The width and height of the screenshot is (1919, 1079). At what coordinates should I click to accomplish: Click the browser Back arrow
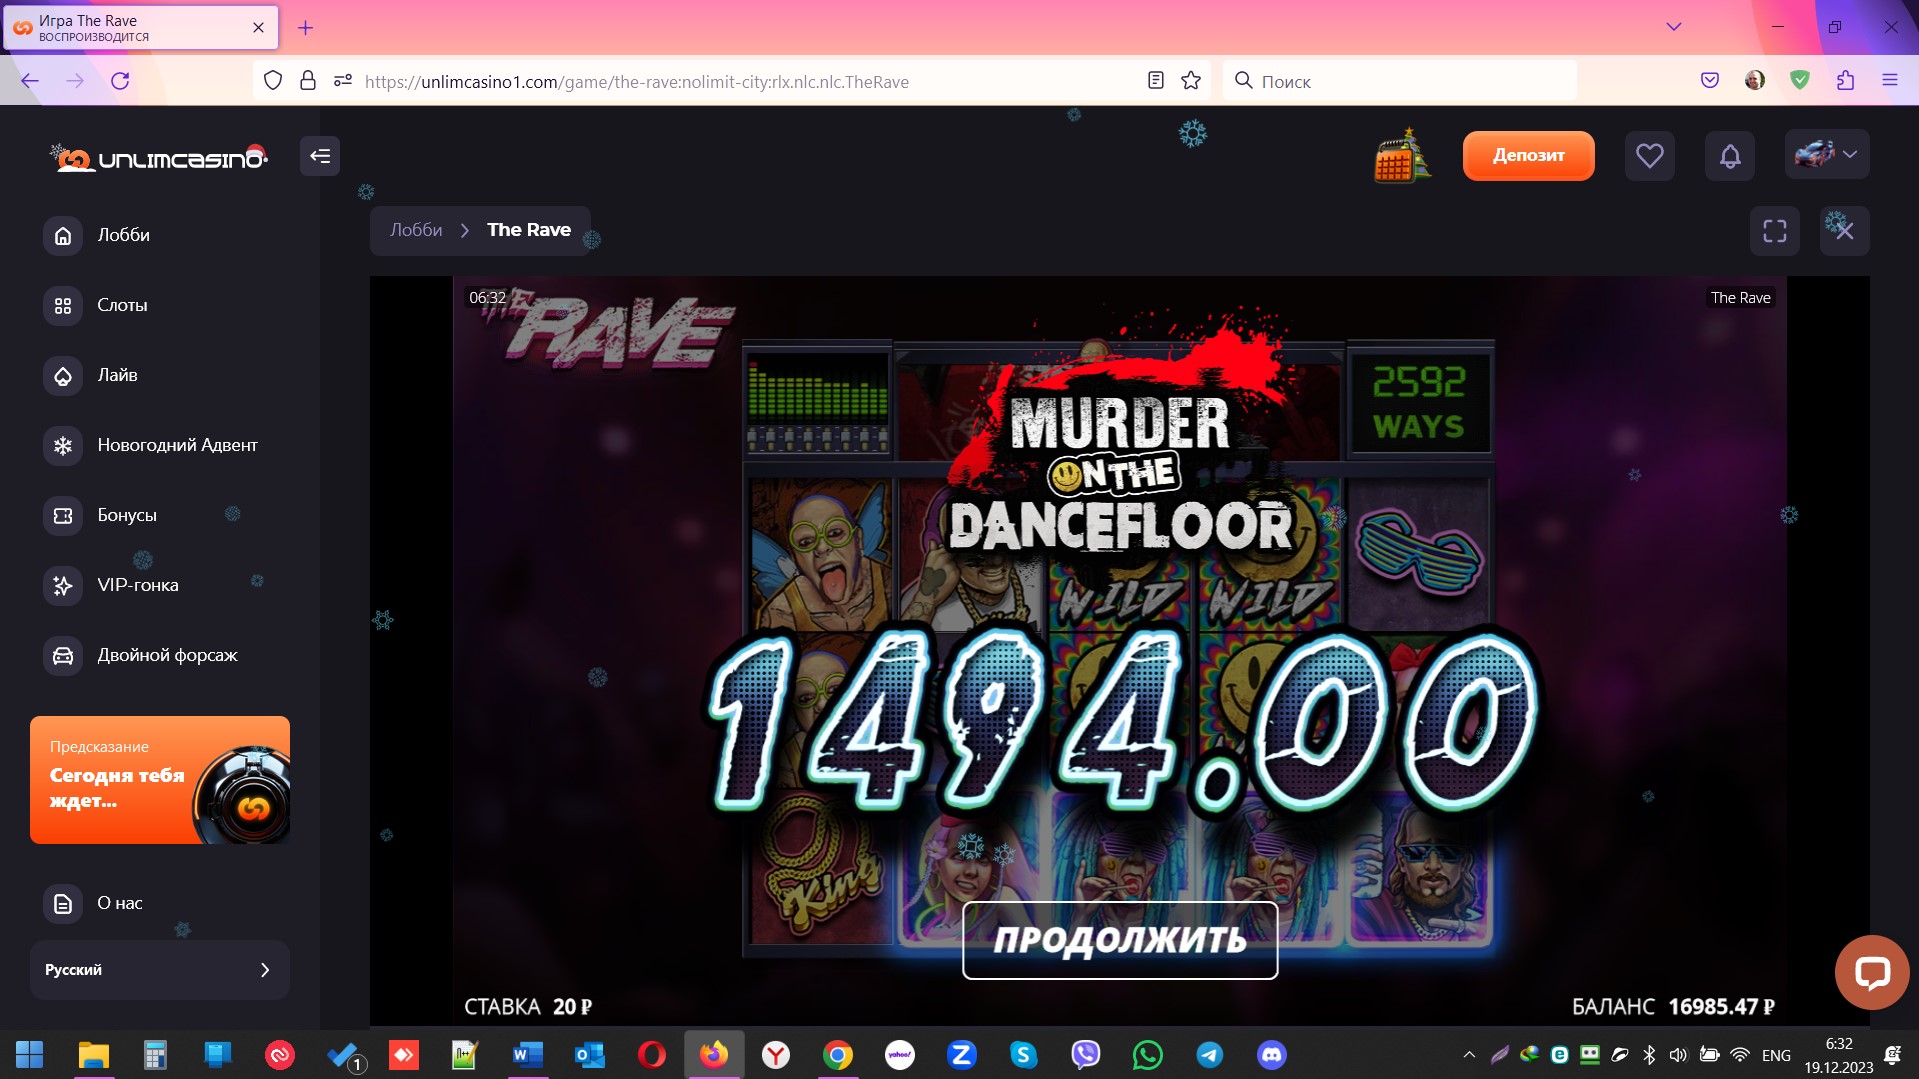(30, 81)
